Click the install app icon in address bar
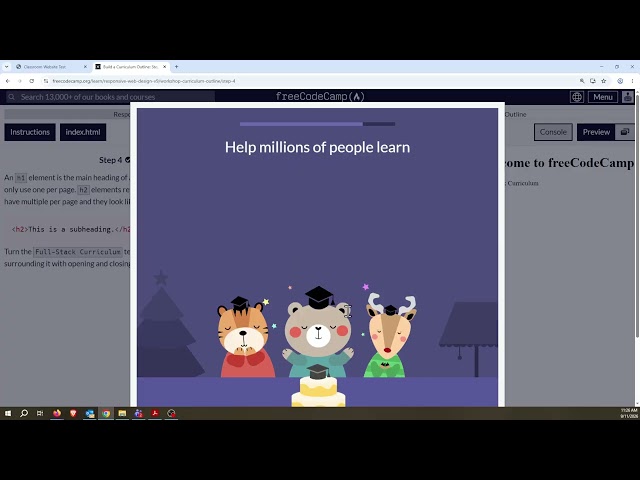Viewport: 640px width, 480px height. pos(593,81)
